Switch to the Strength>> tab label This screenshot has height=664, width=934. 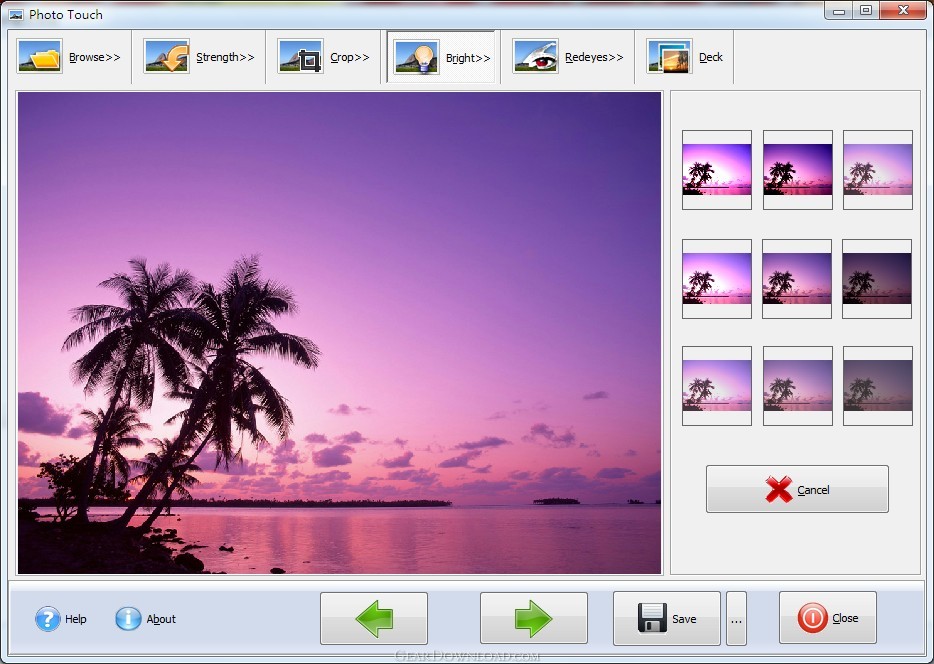[225, 57]
